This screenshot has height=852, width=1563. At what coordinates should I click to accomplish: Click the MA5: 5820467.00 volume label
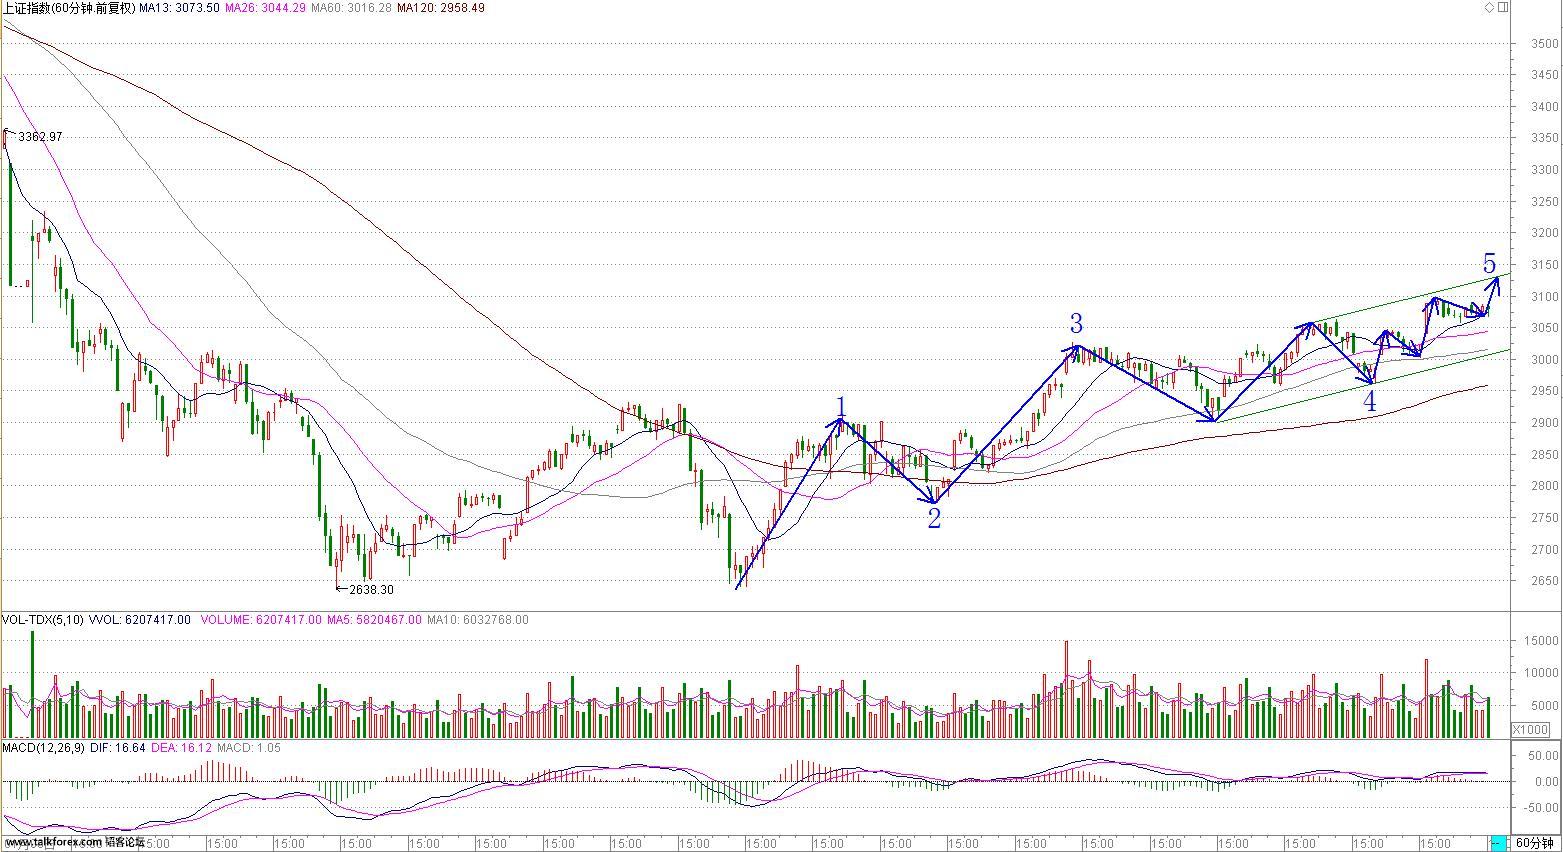click(374, 620)
